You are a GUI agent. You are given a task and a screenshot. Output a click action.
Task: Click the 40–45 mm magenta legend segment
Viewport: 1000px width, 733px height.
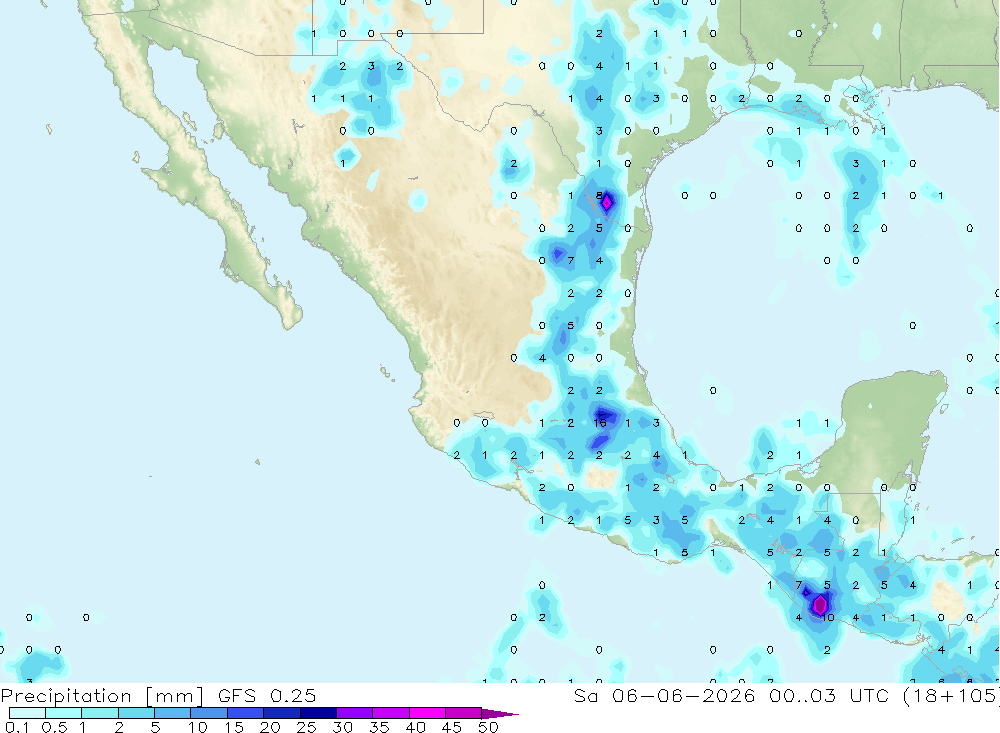tap(427, 713)
